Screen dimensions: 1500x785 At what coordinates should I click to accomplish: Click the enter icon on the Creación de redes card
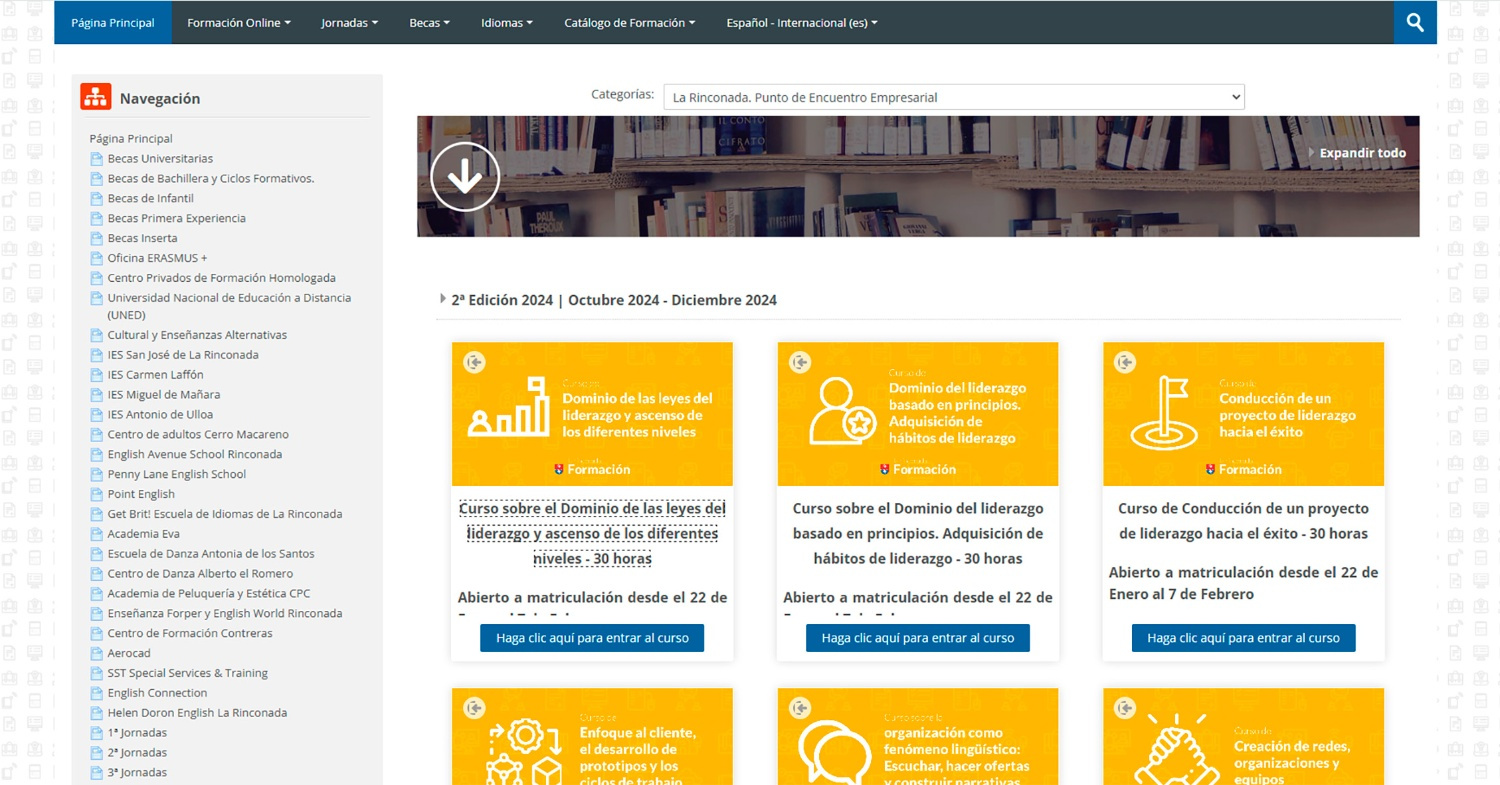(x=1126, y=708)
